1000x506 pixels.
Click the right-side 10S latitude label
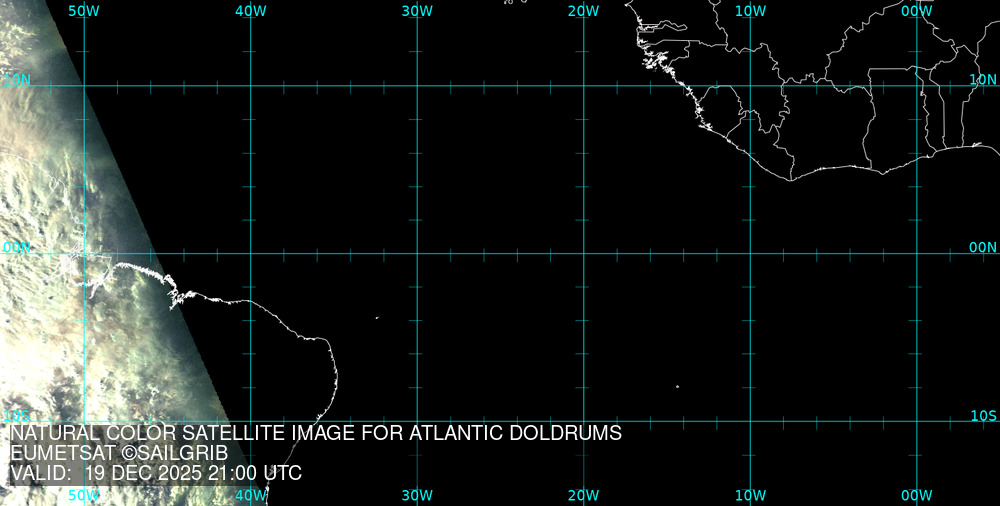click(x=984, y=415)
